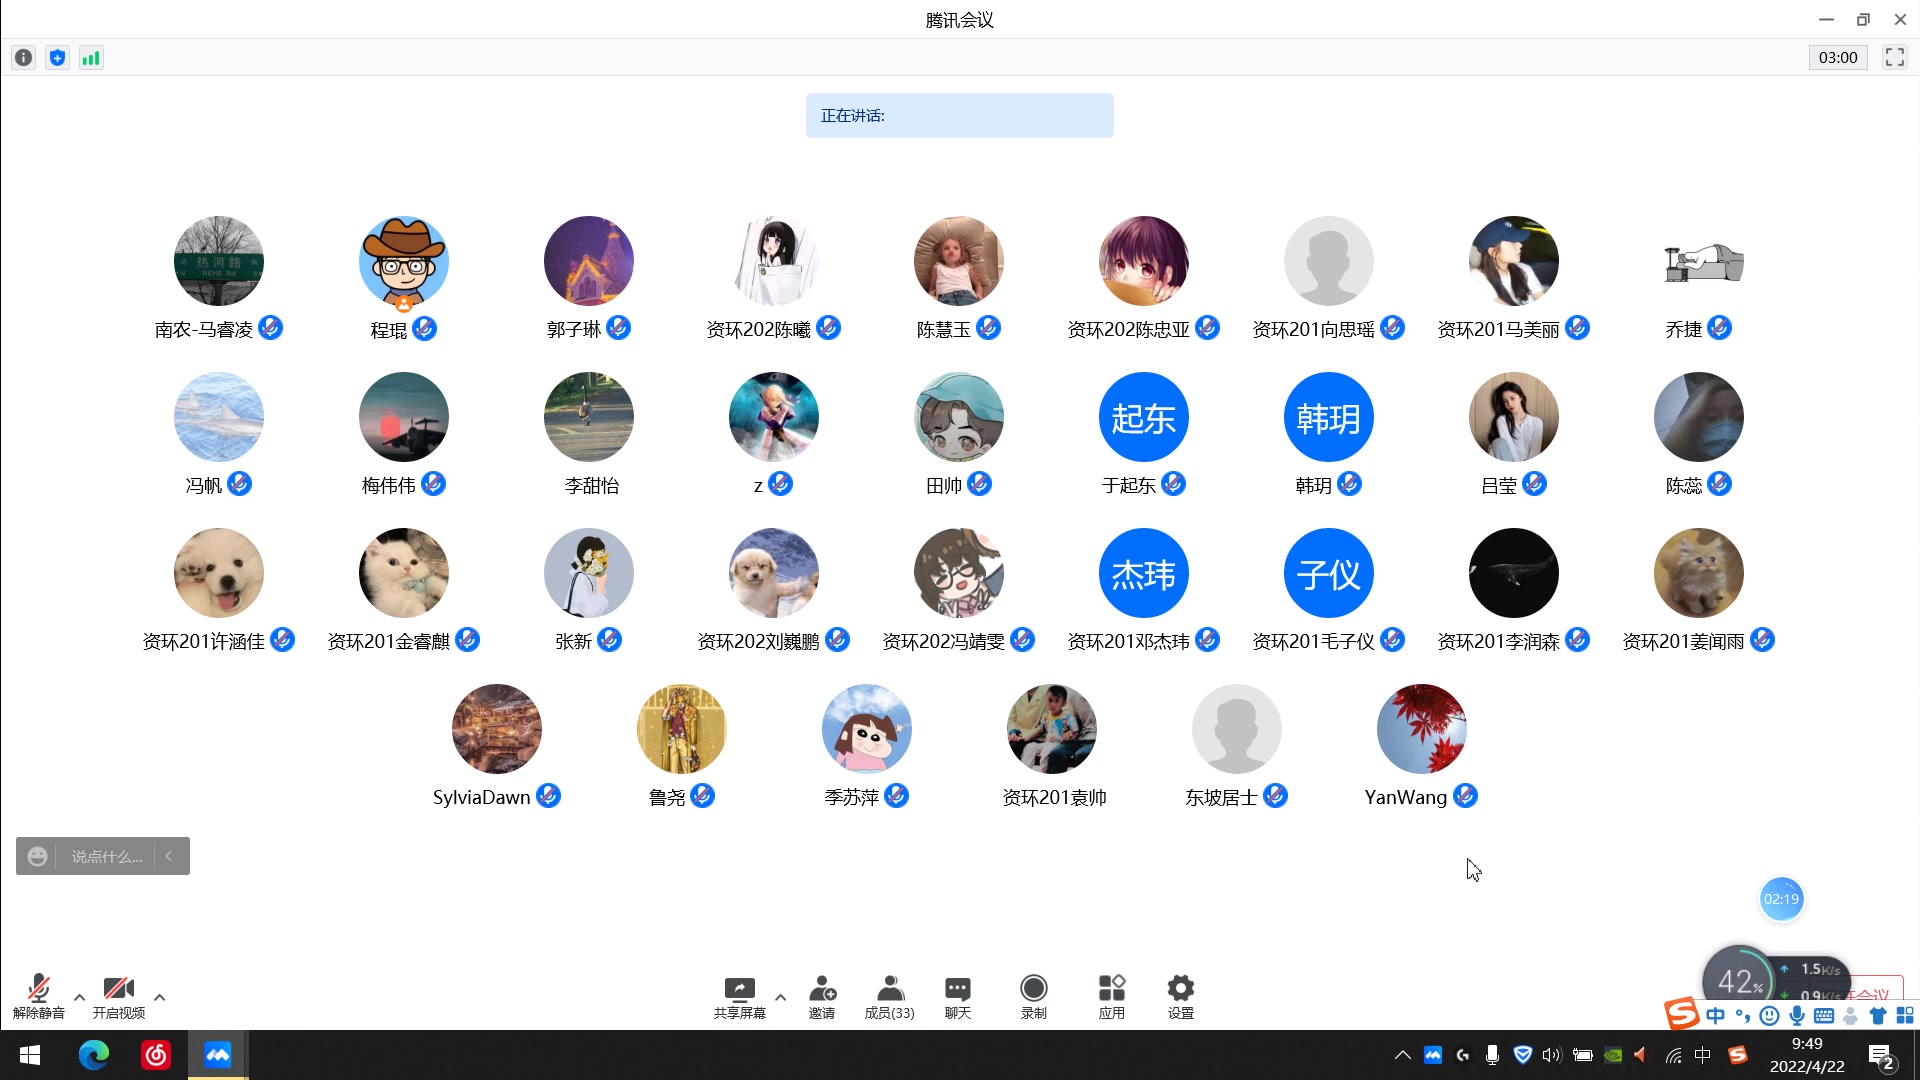Select participant avatar 程琨
The height and width of the screenshot is (1080, 1920).
tap(404, 261)
